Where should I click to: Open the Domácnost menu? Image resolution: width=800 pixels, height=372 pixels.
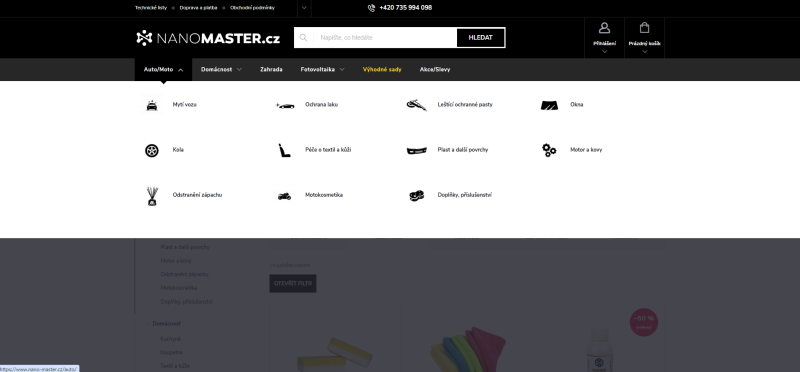[x=221, y=69]
